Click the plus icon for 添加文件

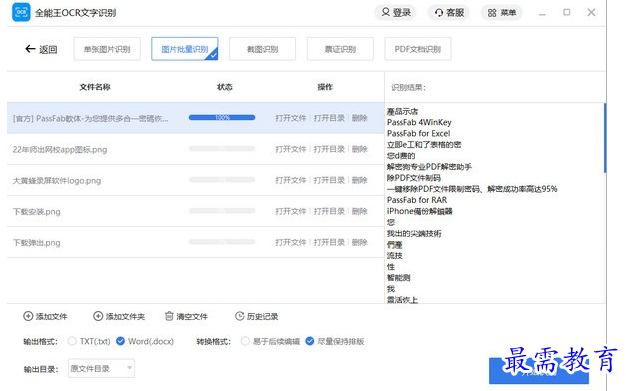pyautogui.click(x=28, y=316)
